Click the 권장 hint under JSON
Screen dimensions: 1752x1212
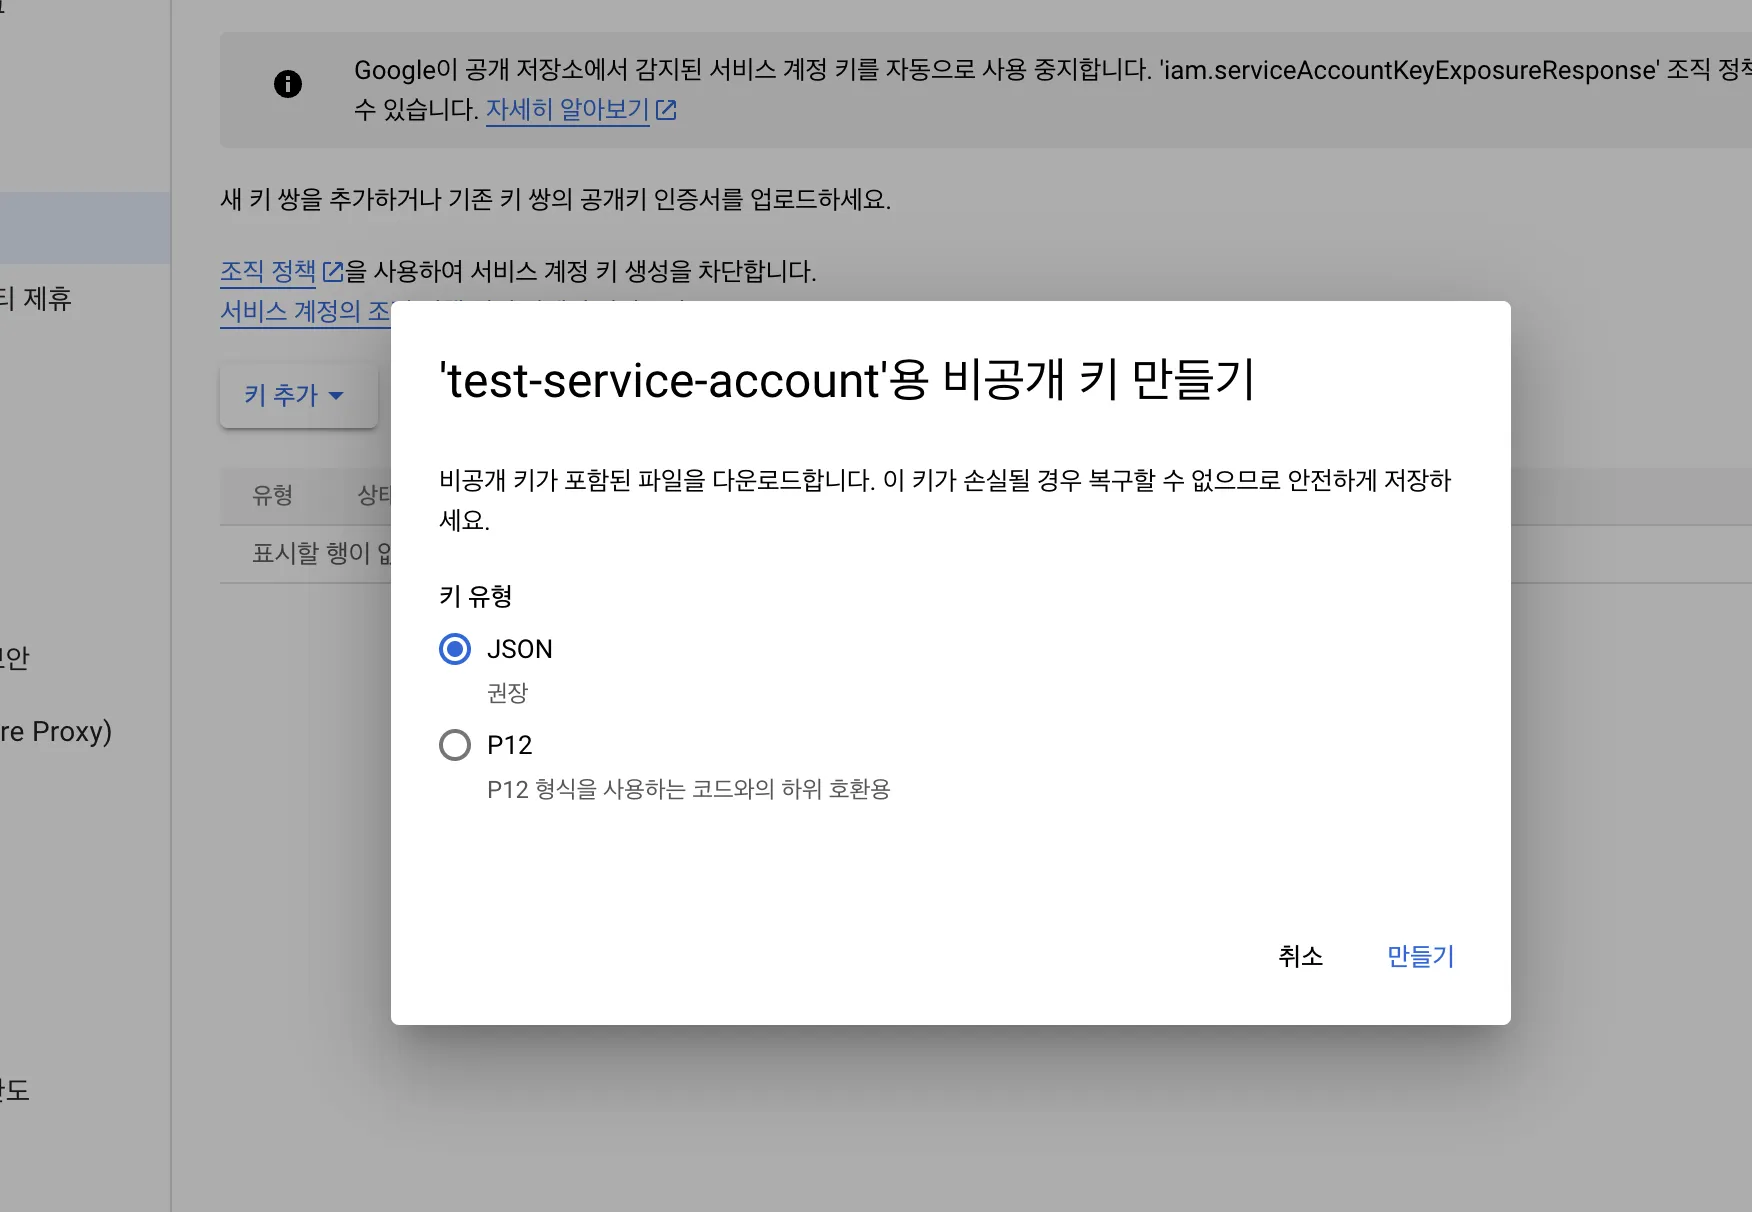(x=507, y=693)
